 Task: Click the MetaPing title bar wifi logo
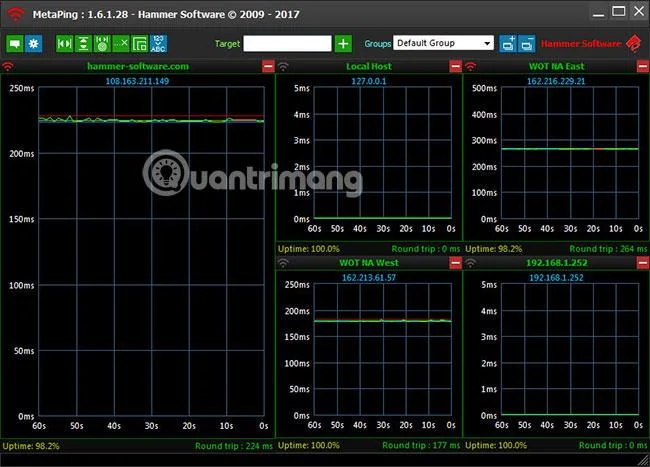16,14
